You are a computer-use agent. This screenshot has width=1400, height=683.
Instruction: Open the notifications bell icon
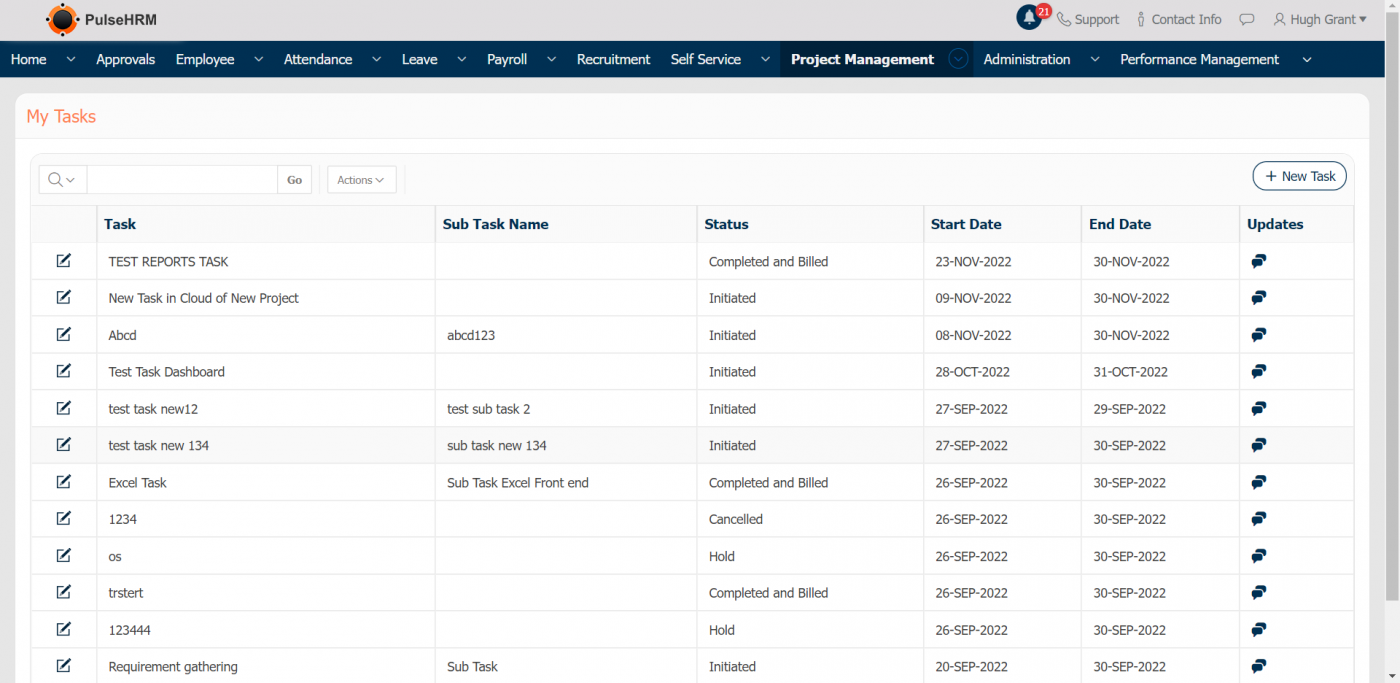tap(1029, 18)
